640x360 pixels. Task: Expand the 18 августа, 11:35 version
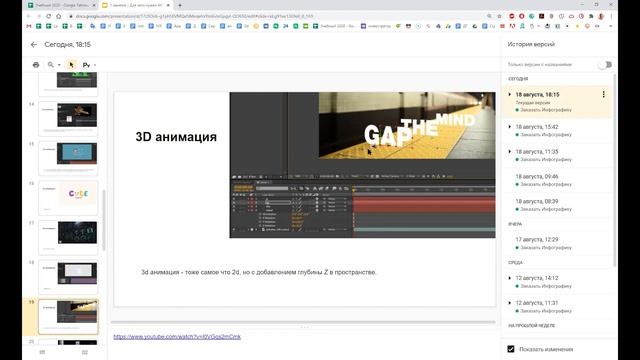509,151
